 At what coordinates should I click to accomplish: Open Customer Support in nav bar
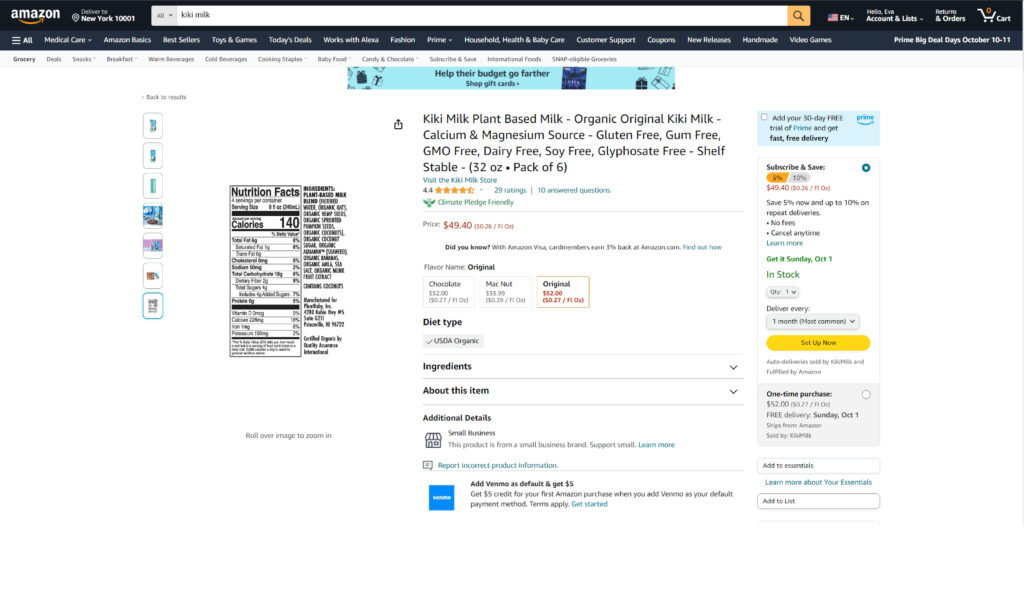pos(605,40)
